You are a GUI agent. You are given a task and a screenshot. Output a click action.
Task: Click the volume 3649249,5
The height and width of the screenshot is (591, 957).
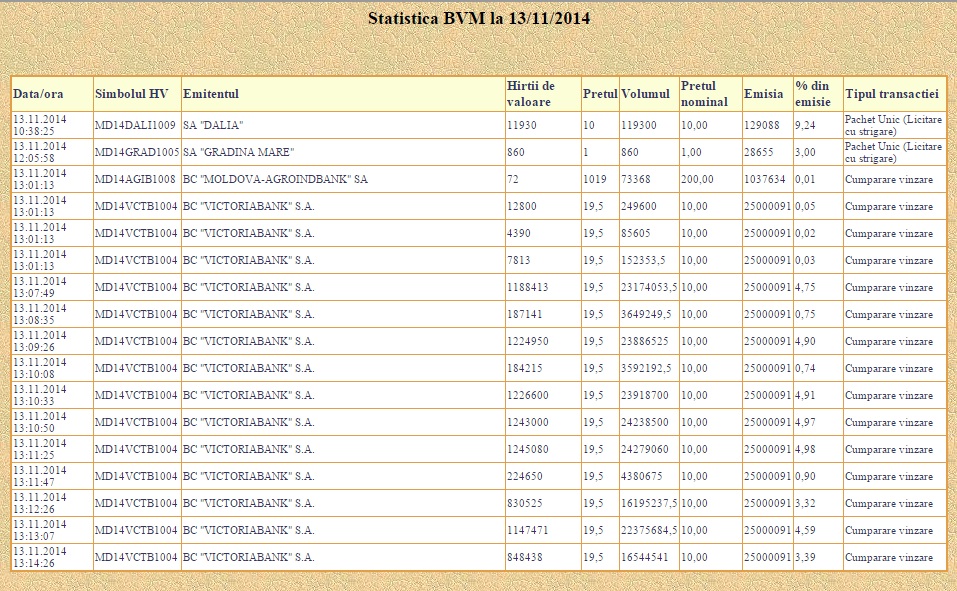[646, 314]
